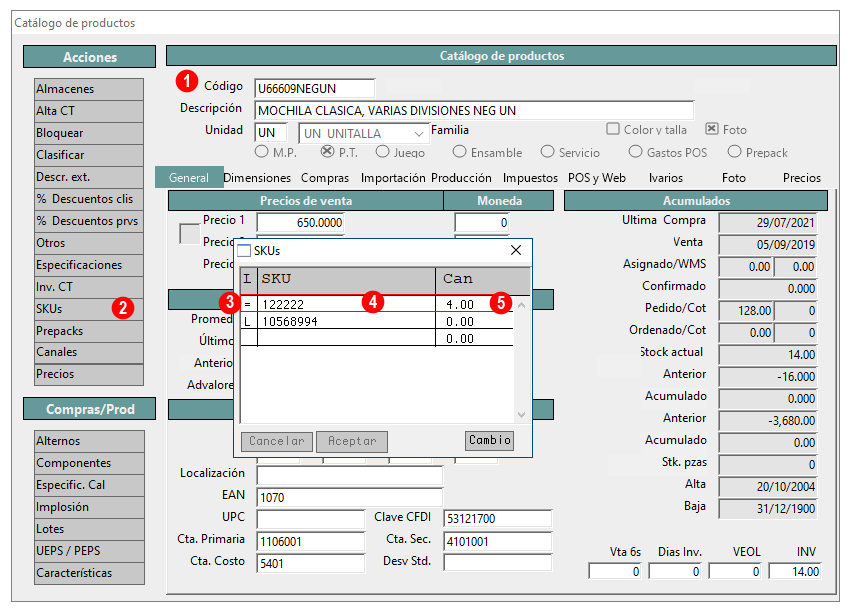848x611 pixels.
Task: Click the Especific. Cal button
Action: 89,485
